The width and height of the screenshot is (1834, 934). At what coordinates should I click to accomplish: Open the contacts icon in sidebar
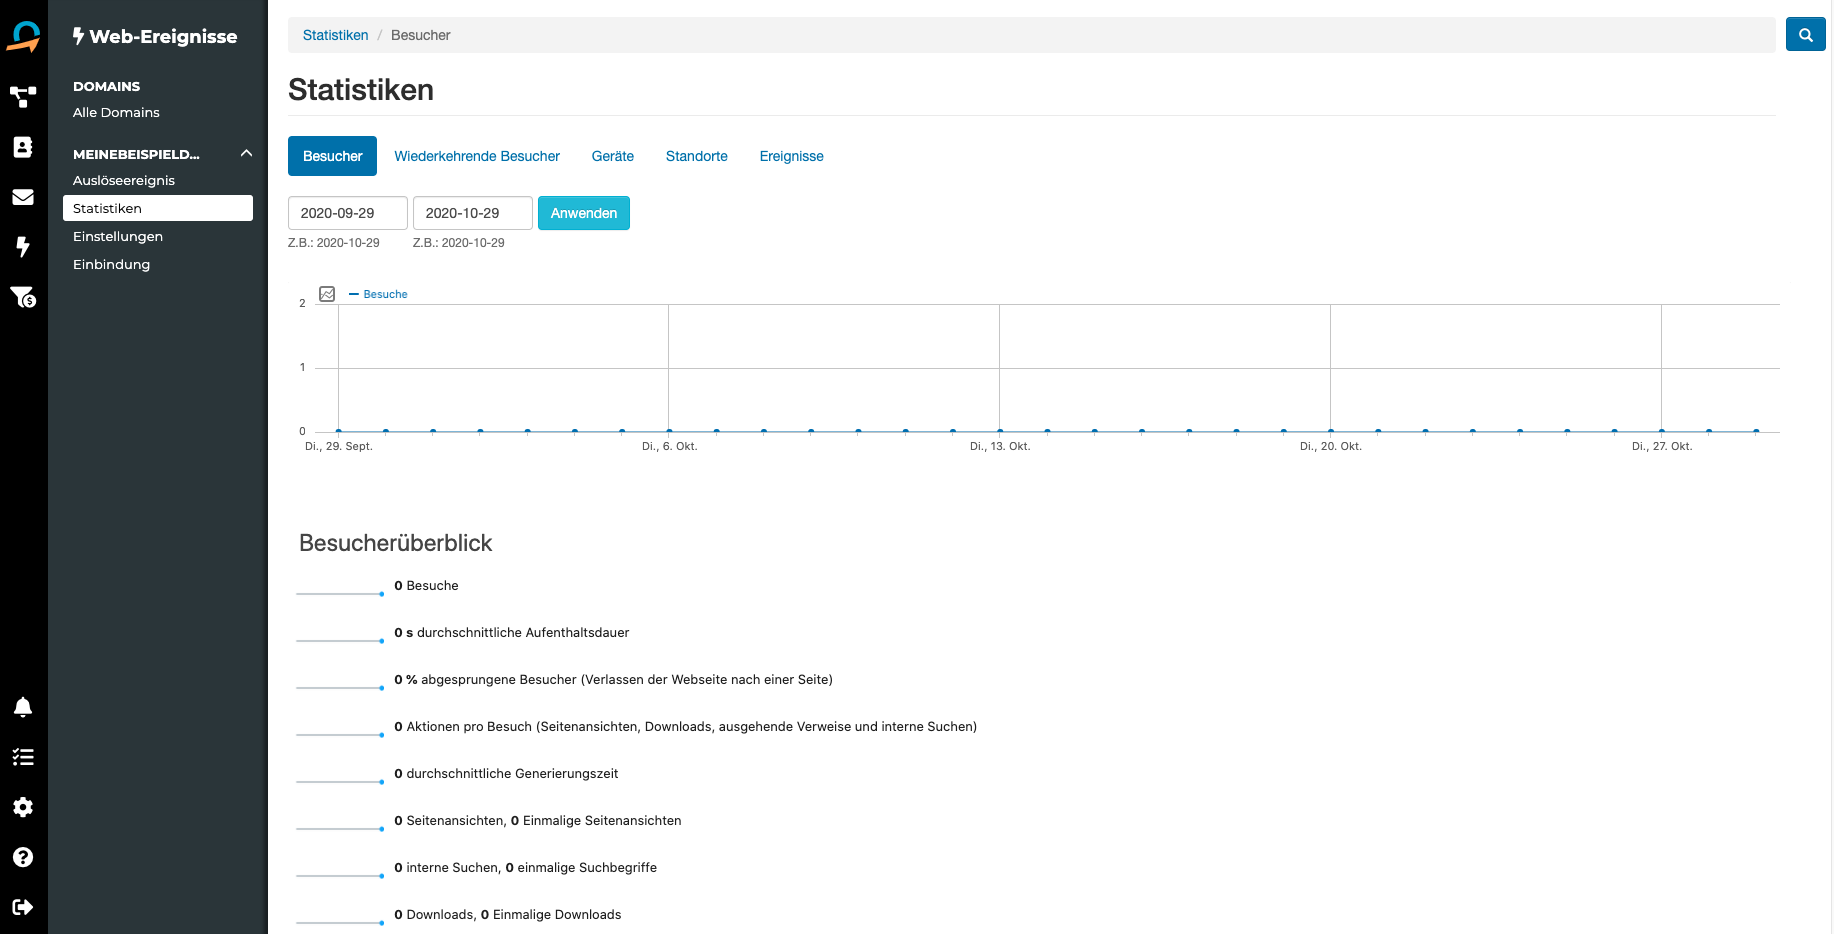coord(23,147)
